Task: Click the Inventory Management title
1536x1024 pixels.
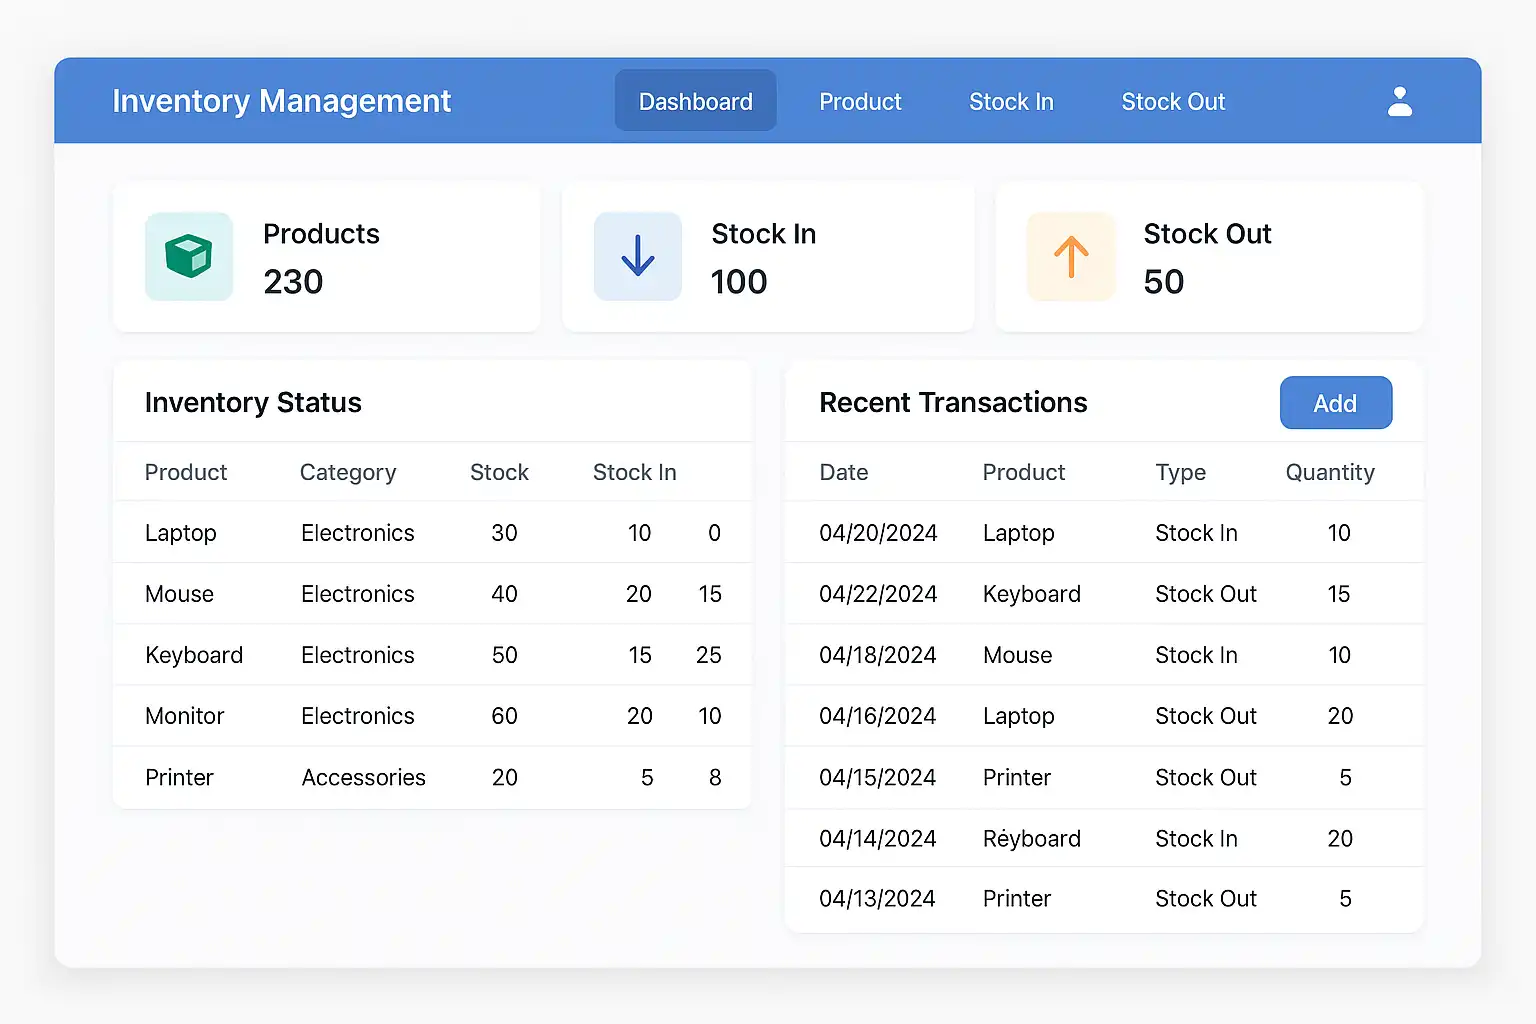Action: [281, 101]
